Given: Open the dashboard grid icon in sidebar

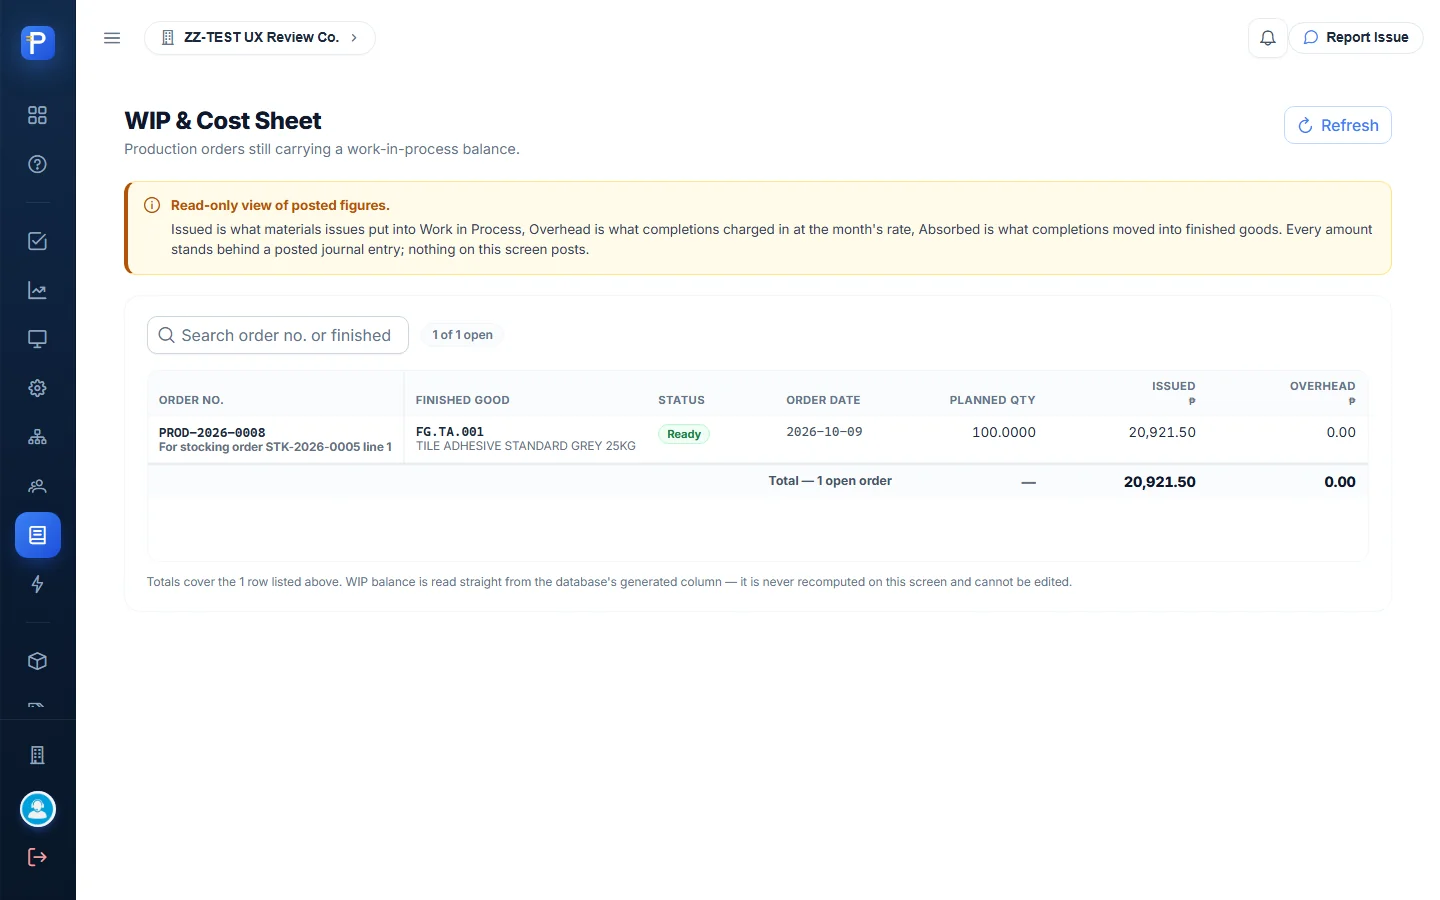Looking at the screenshot, I should tap(37, 115).
